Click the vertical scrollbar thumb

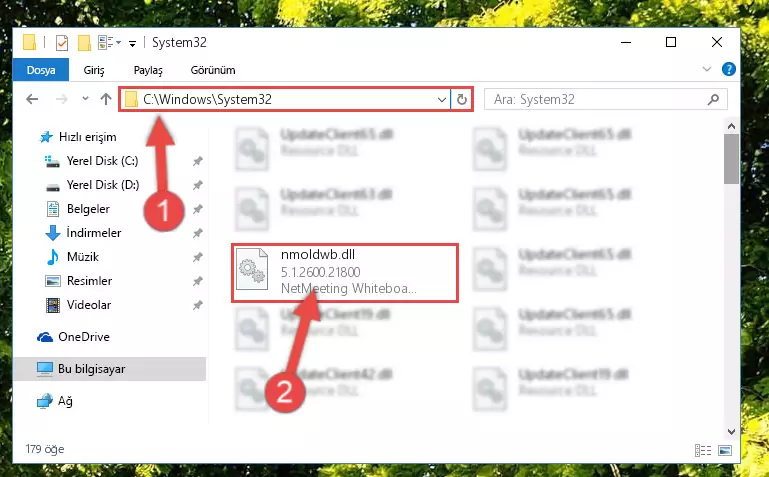[731, 159]
